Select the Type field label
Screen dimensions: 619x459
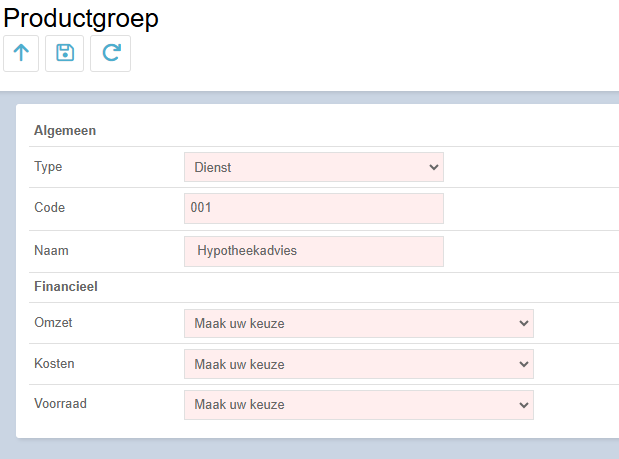(48, 167)
